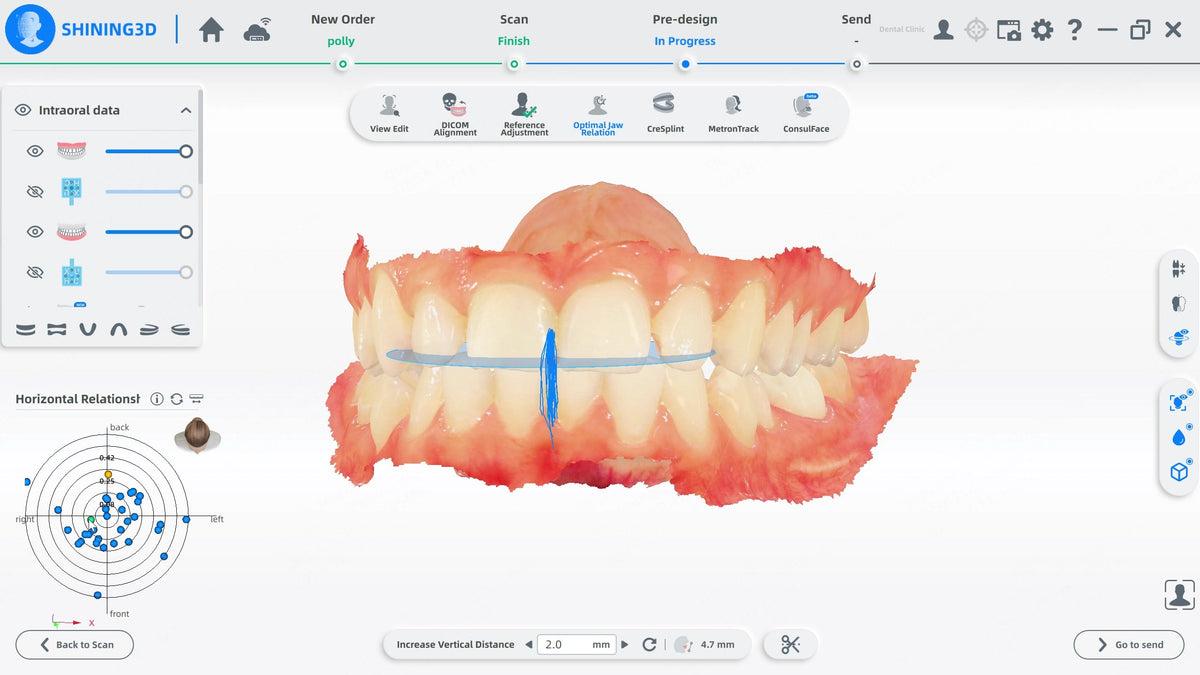Click first icon in upper right-side toolbar
The image size is (1200, 675).
pos(1178,269)
